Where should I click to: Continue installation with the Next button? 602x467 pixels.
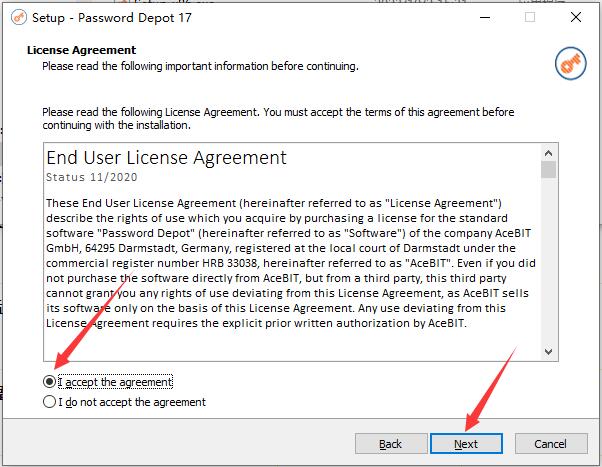(x=466, y=444)
